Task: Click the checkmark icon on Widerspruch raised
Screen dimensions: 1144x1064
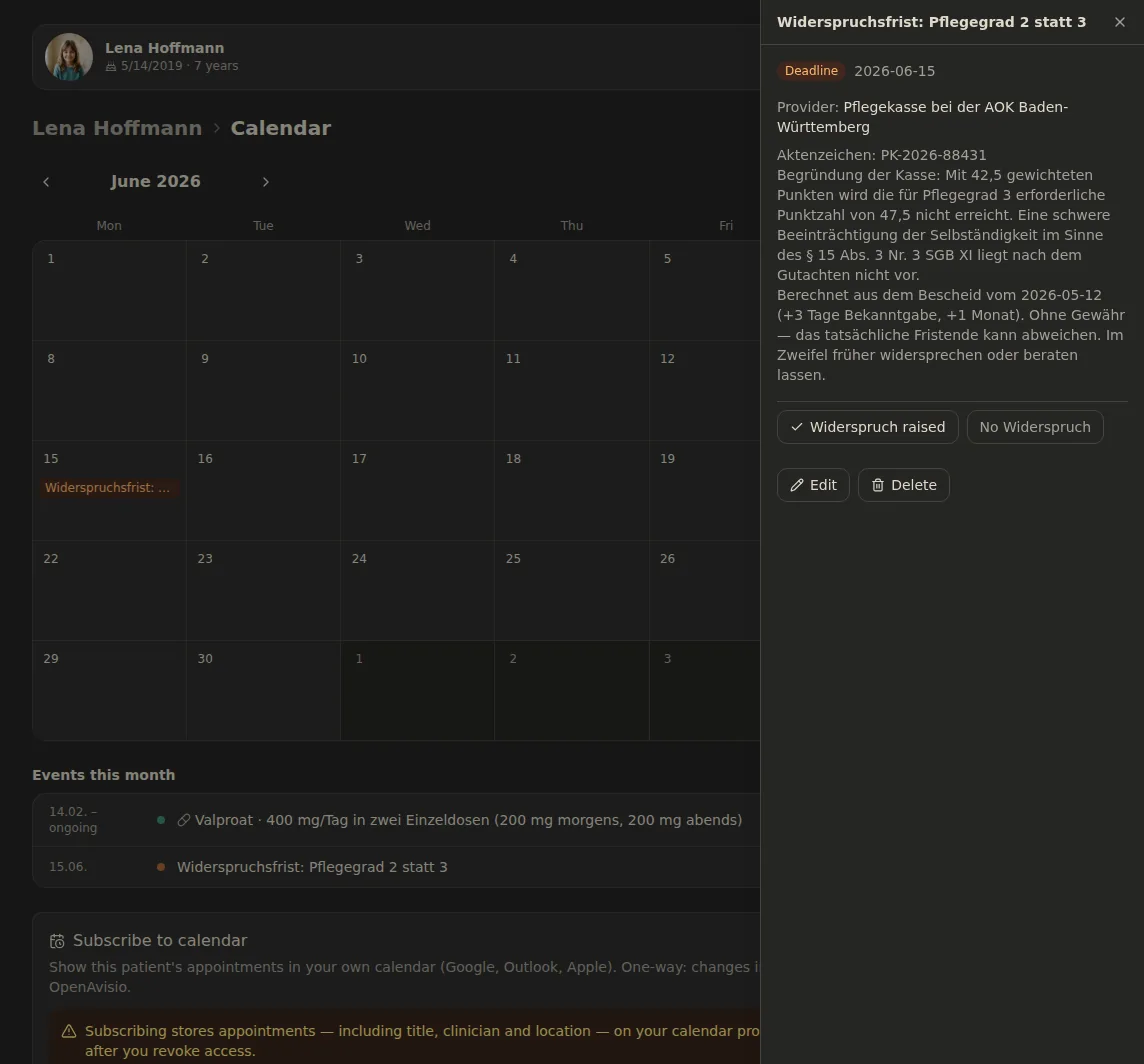Action: pyautogui.click(x=797, y=427)
